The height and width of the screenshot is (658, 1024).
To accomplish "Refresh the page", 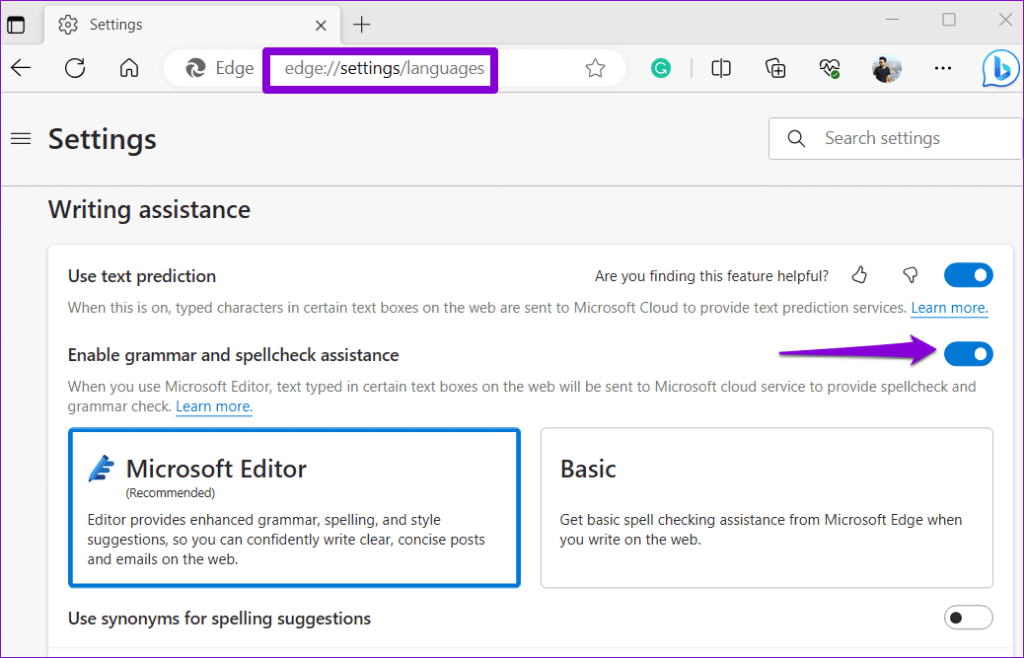I will coord(75,68).
